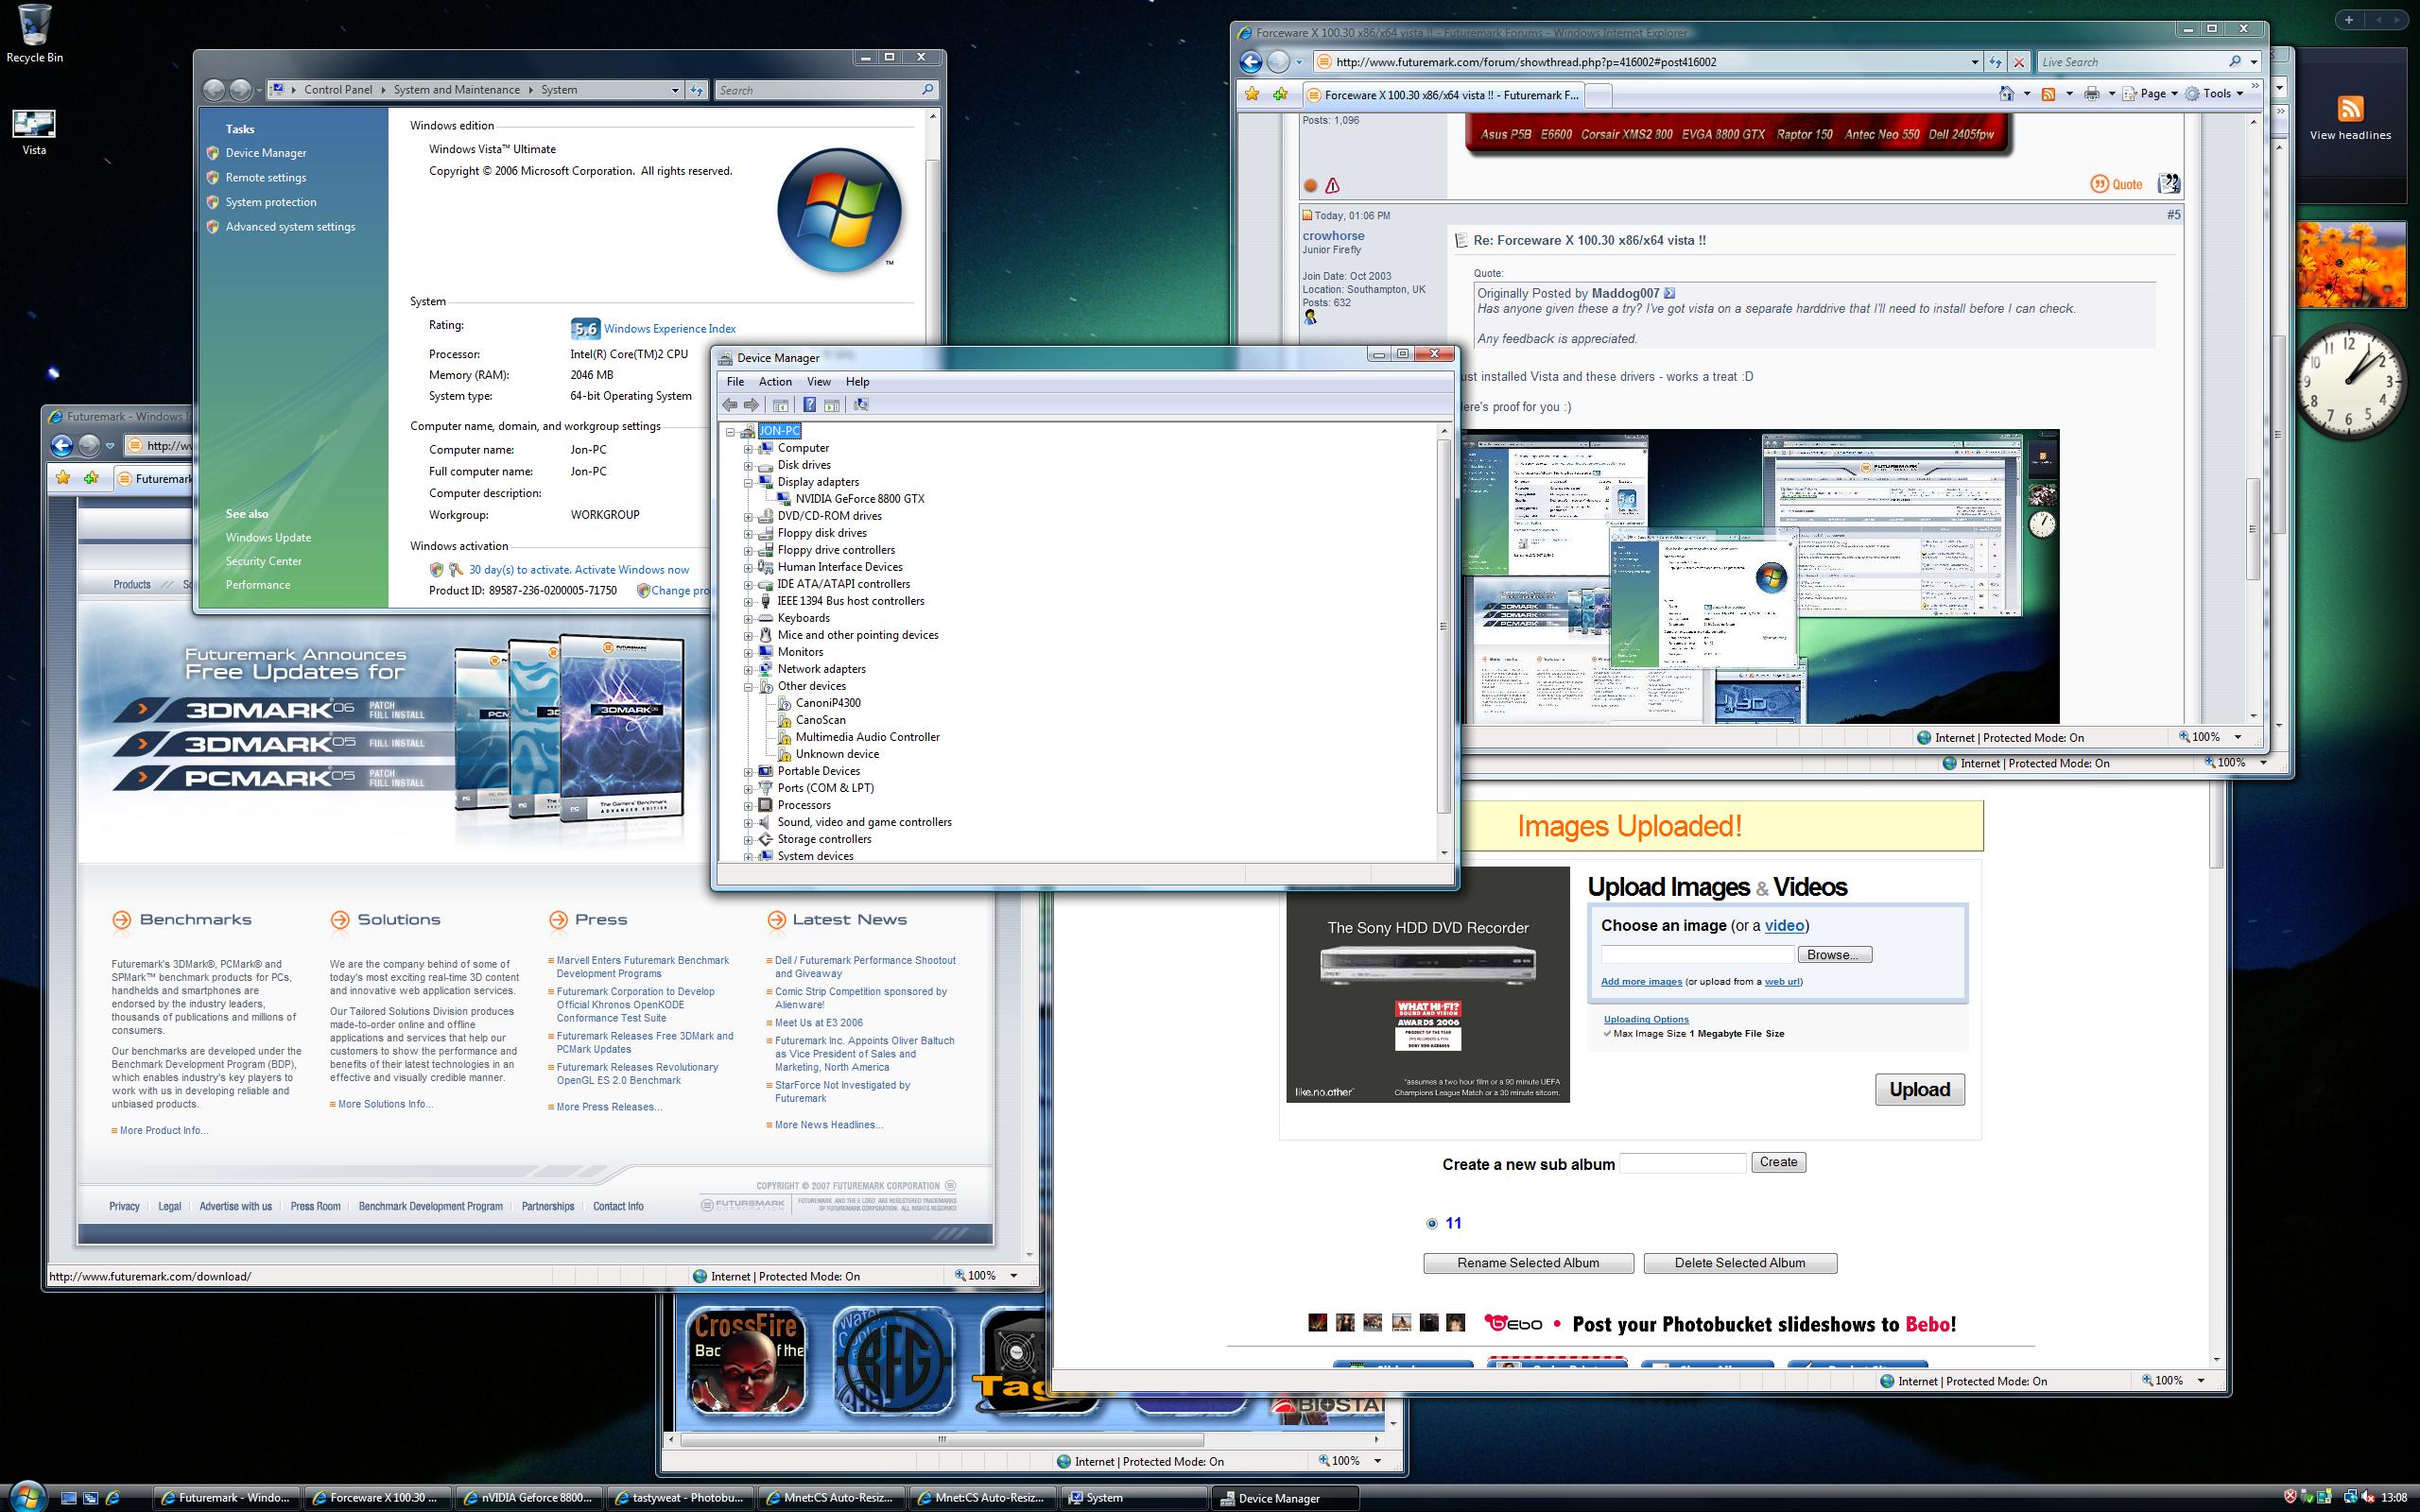Screen dimensions: 2420x1512
Task: Collapse JON-PC root node in Device Manager
Action: (x=730, y=432)
